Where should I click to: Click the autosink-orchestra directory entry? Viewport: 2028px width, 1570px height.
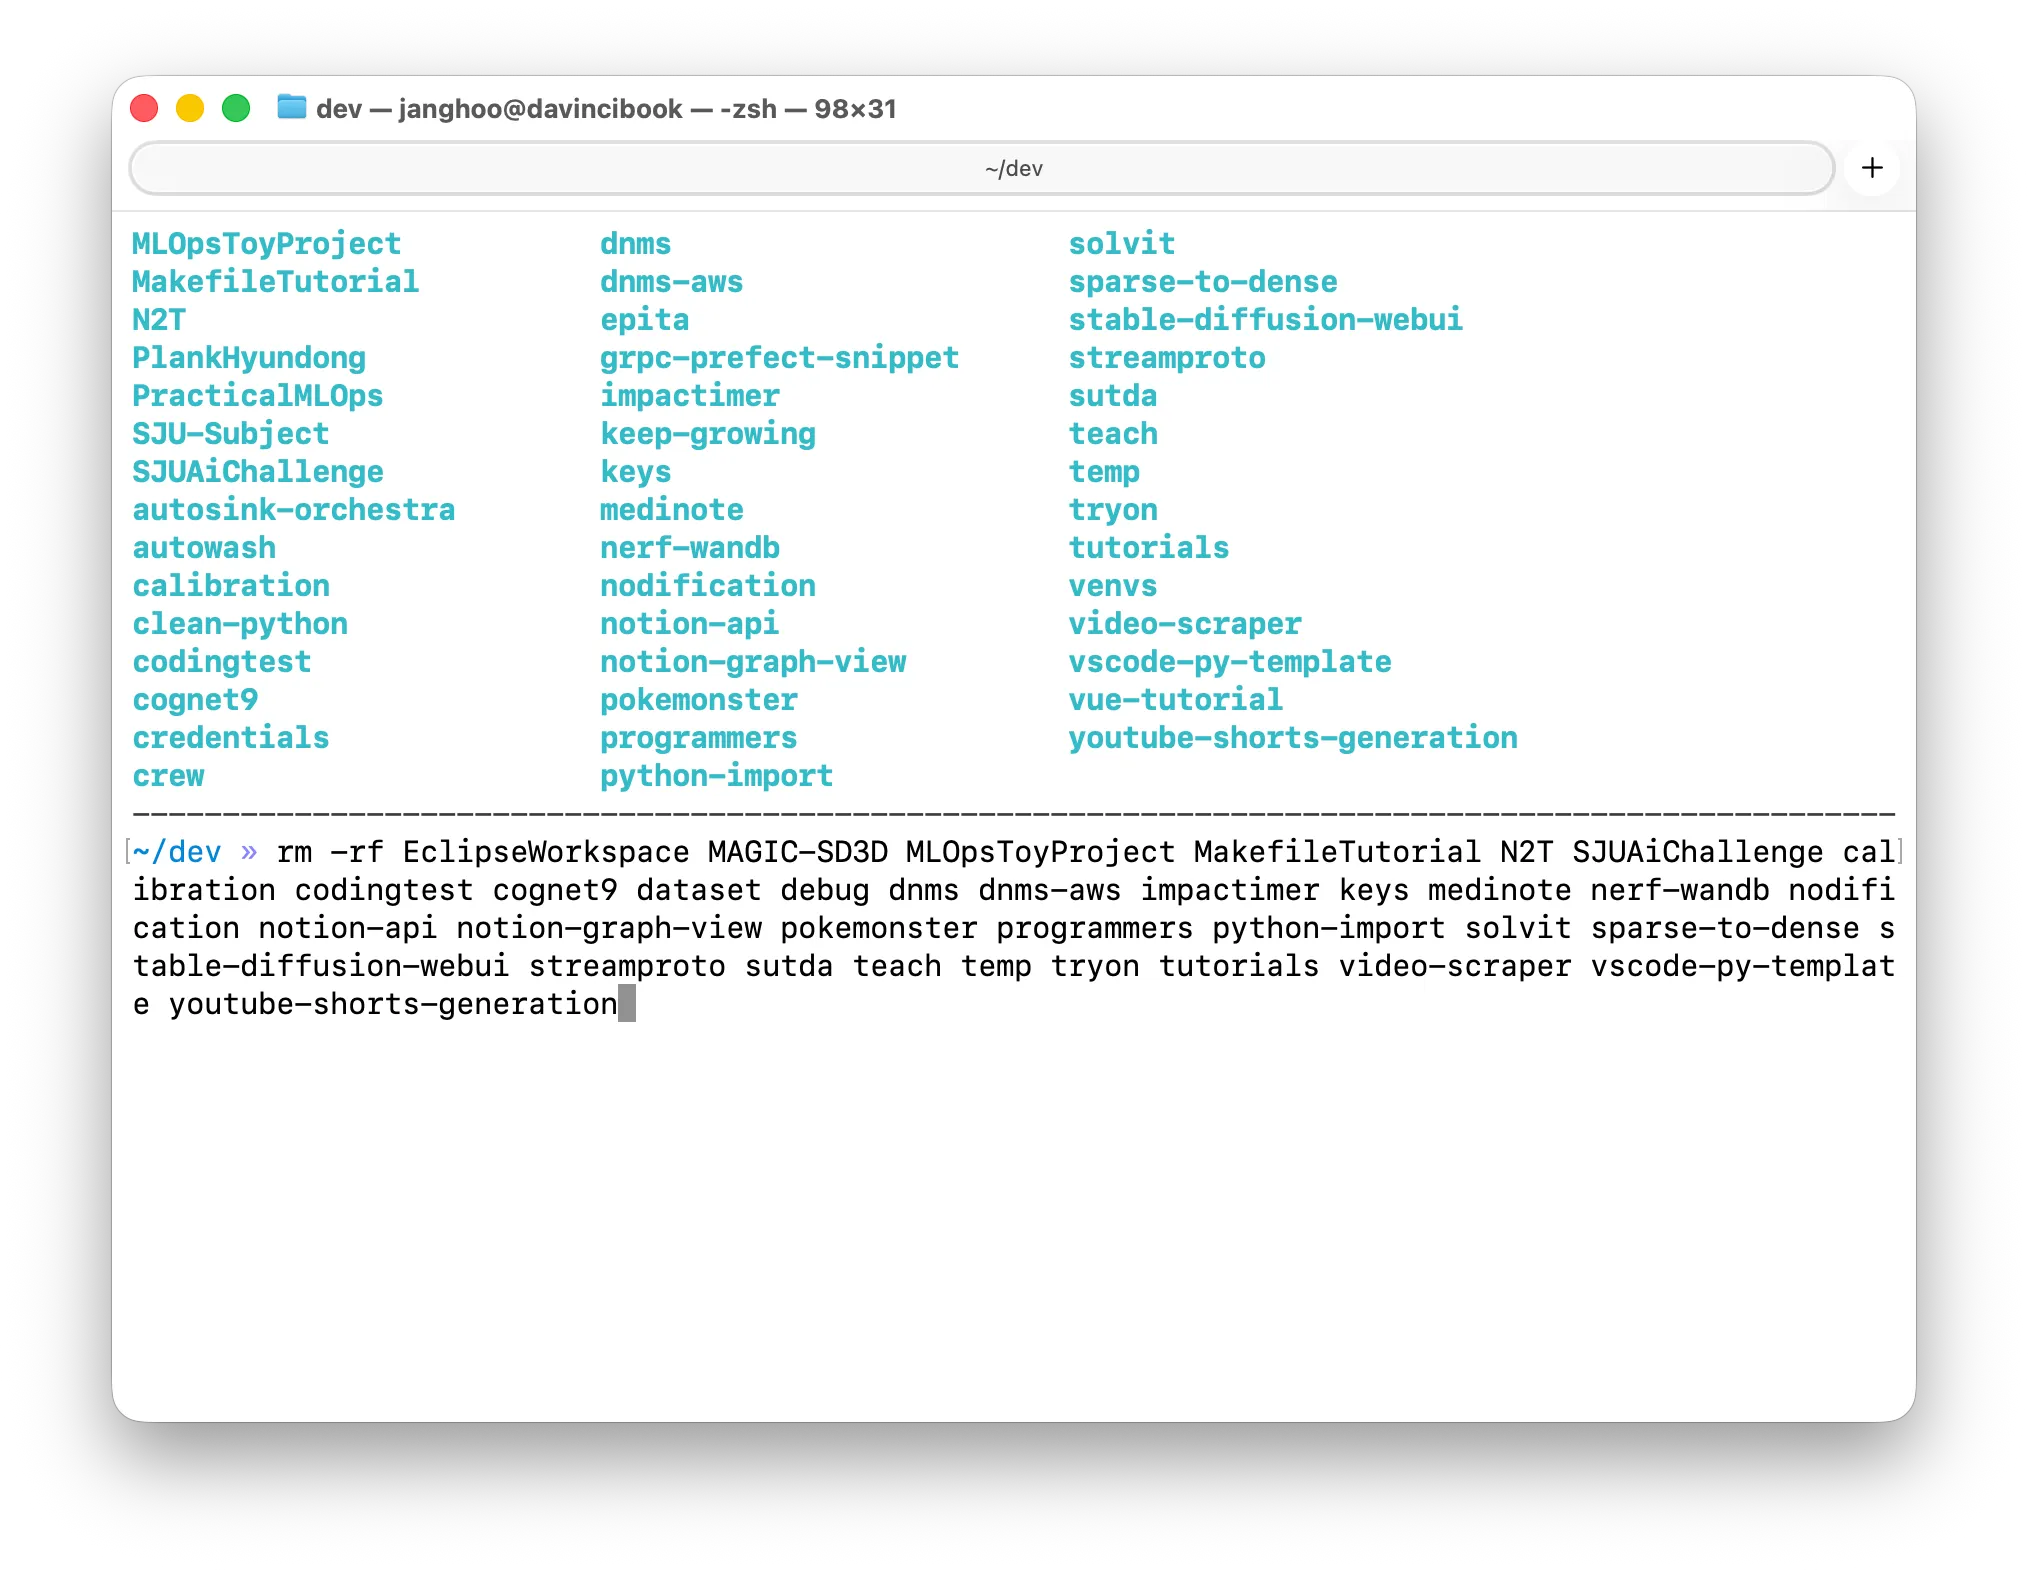(293, 510)
